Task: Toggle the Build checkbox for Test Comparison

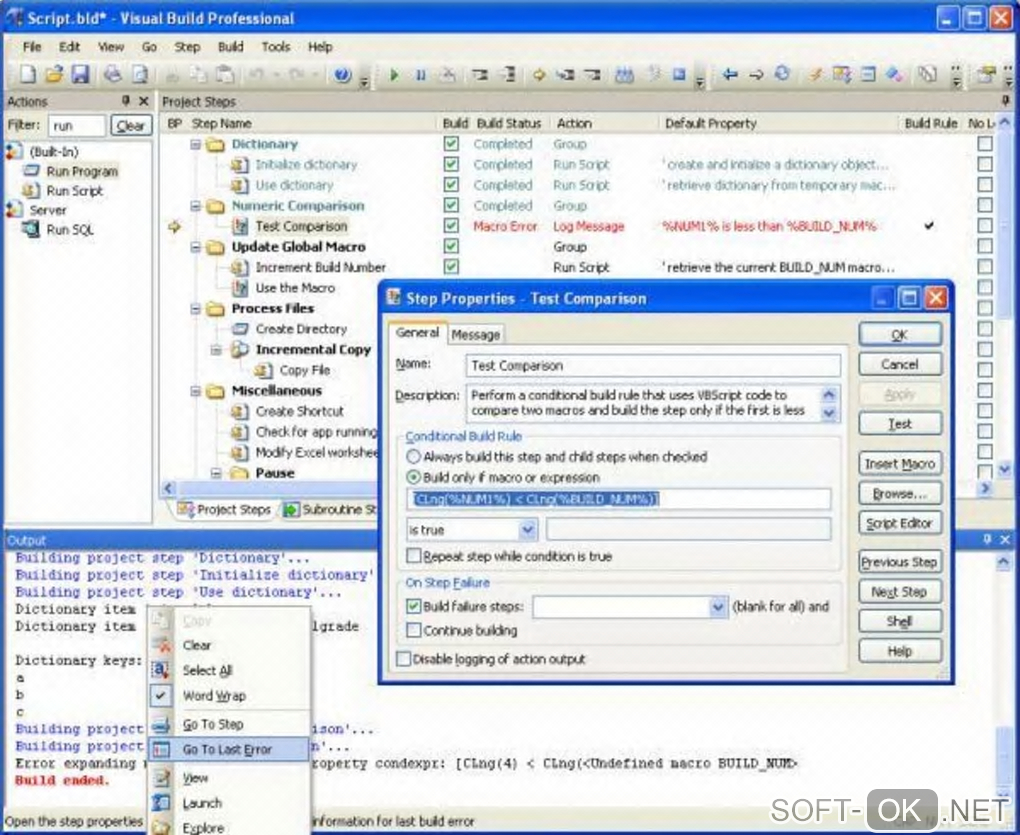Action: click(x=451, y=226)
